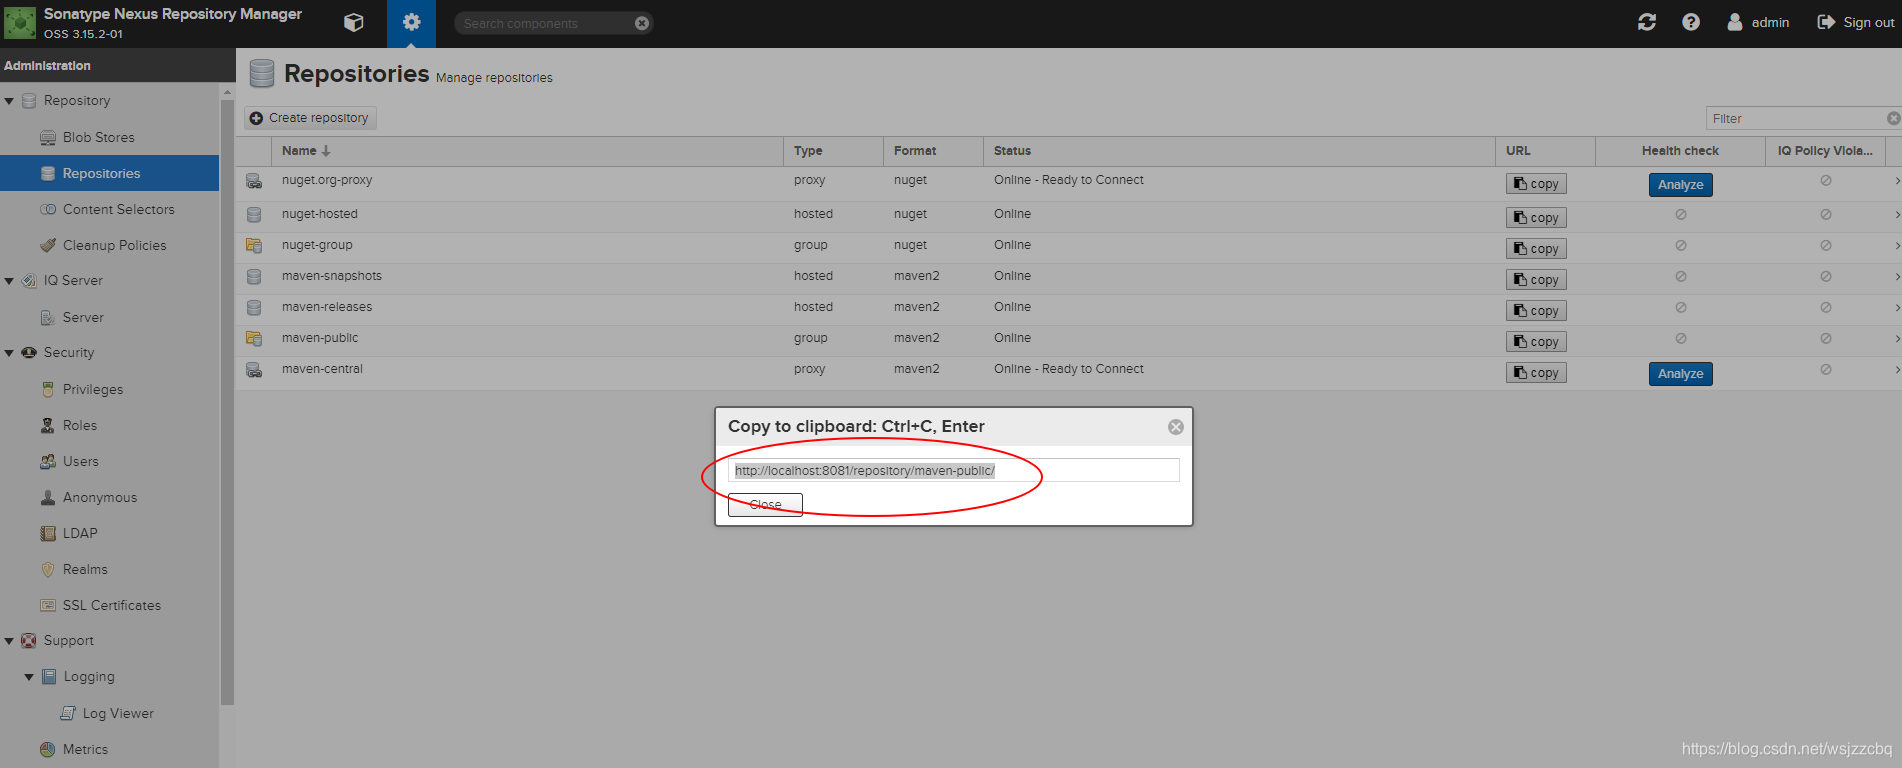Screen dimensions: 1902x768
Task: Clear the Filter field with x icon
Action: tap(1893, 118)
